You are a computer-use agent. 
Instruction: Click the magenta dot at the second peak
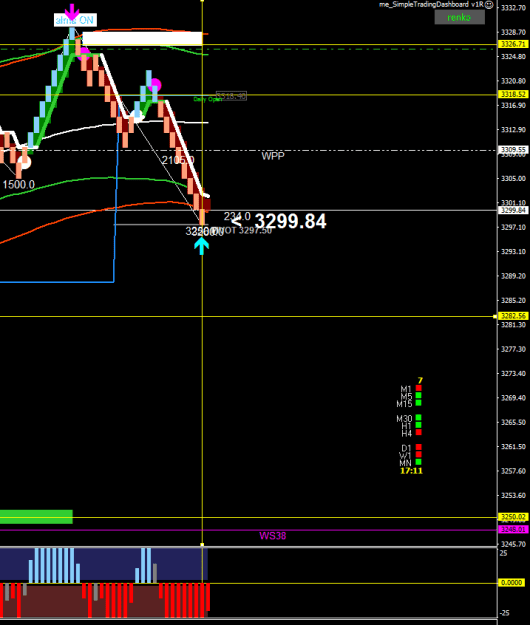point(155,85)
